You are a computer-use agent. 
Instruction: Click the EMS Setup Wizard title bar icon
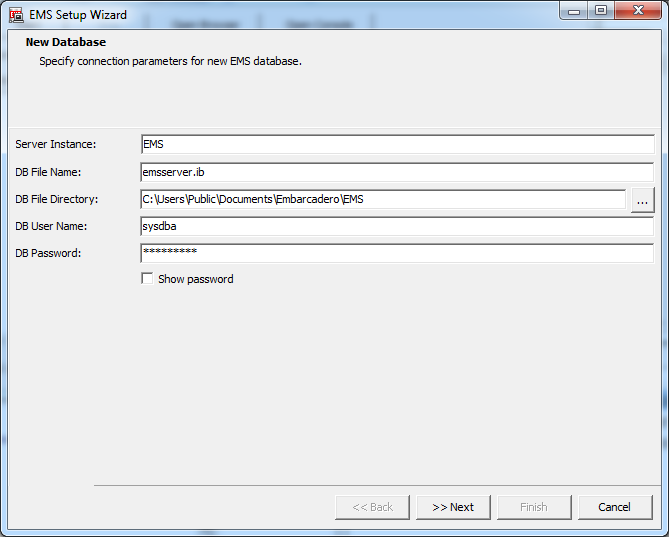point(16,15)
